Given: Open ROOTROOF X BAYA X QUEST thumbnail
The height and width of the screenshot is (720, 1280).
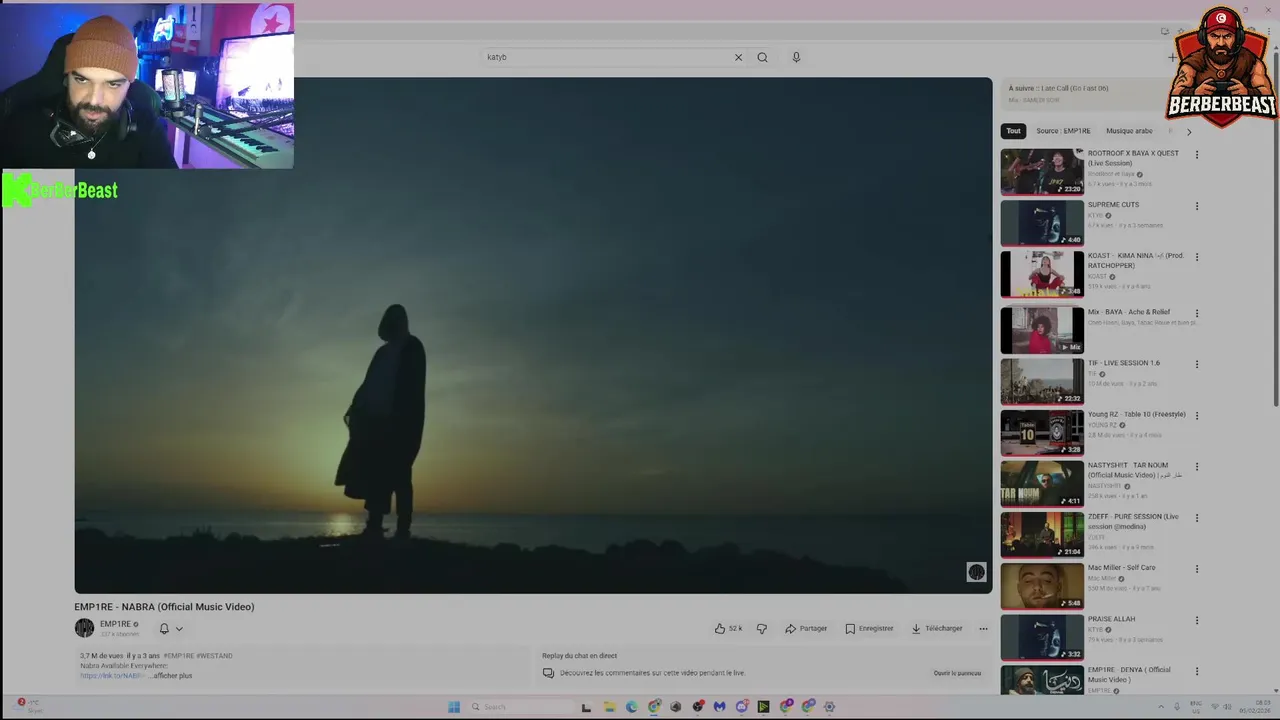Looking at the screenshot, I should (x=1042, y=171).
